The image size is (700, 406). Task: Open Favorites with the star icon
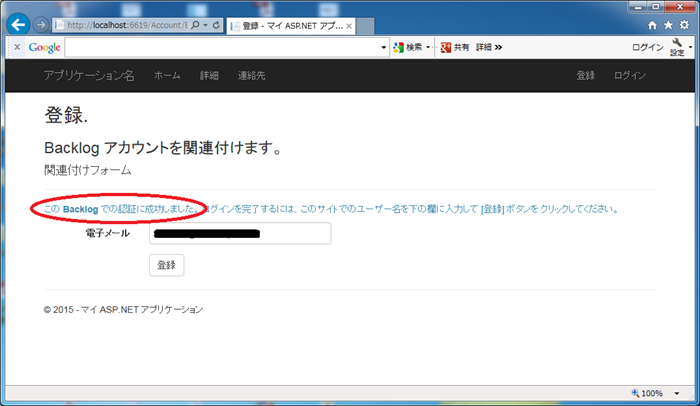pyautogui.click(x=668, y=25)
